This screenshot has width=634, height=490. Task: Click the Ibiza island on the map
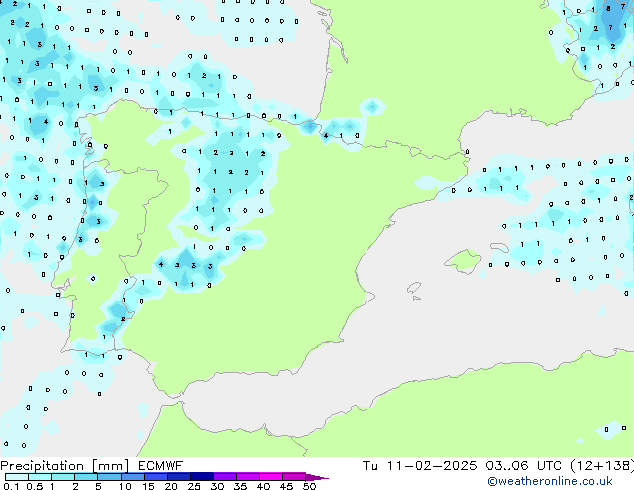point(414,288)
